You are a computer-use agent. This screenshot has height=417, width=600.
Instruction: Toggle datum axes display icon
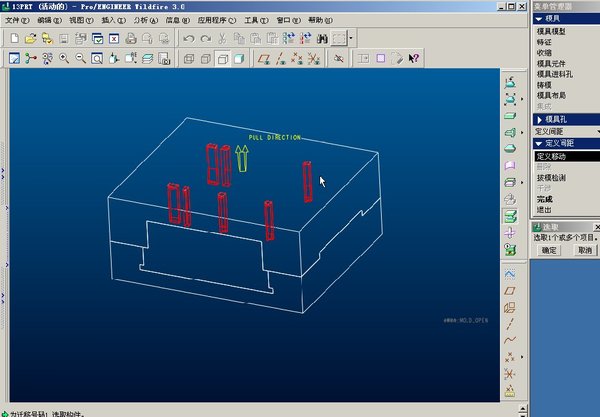pyautogui.click(x=281, y=58)
